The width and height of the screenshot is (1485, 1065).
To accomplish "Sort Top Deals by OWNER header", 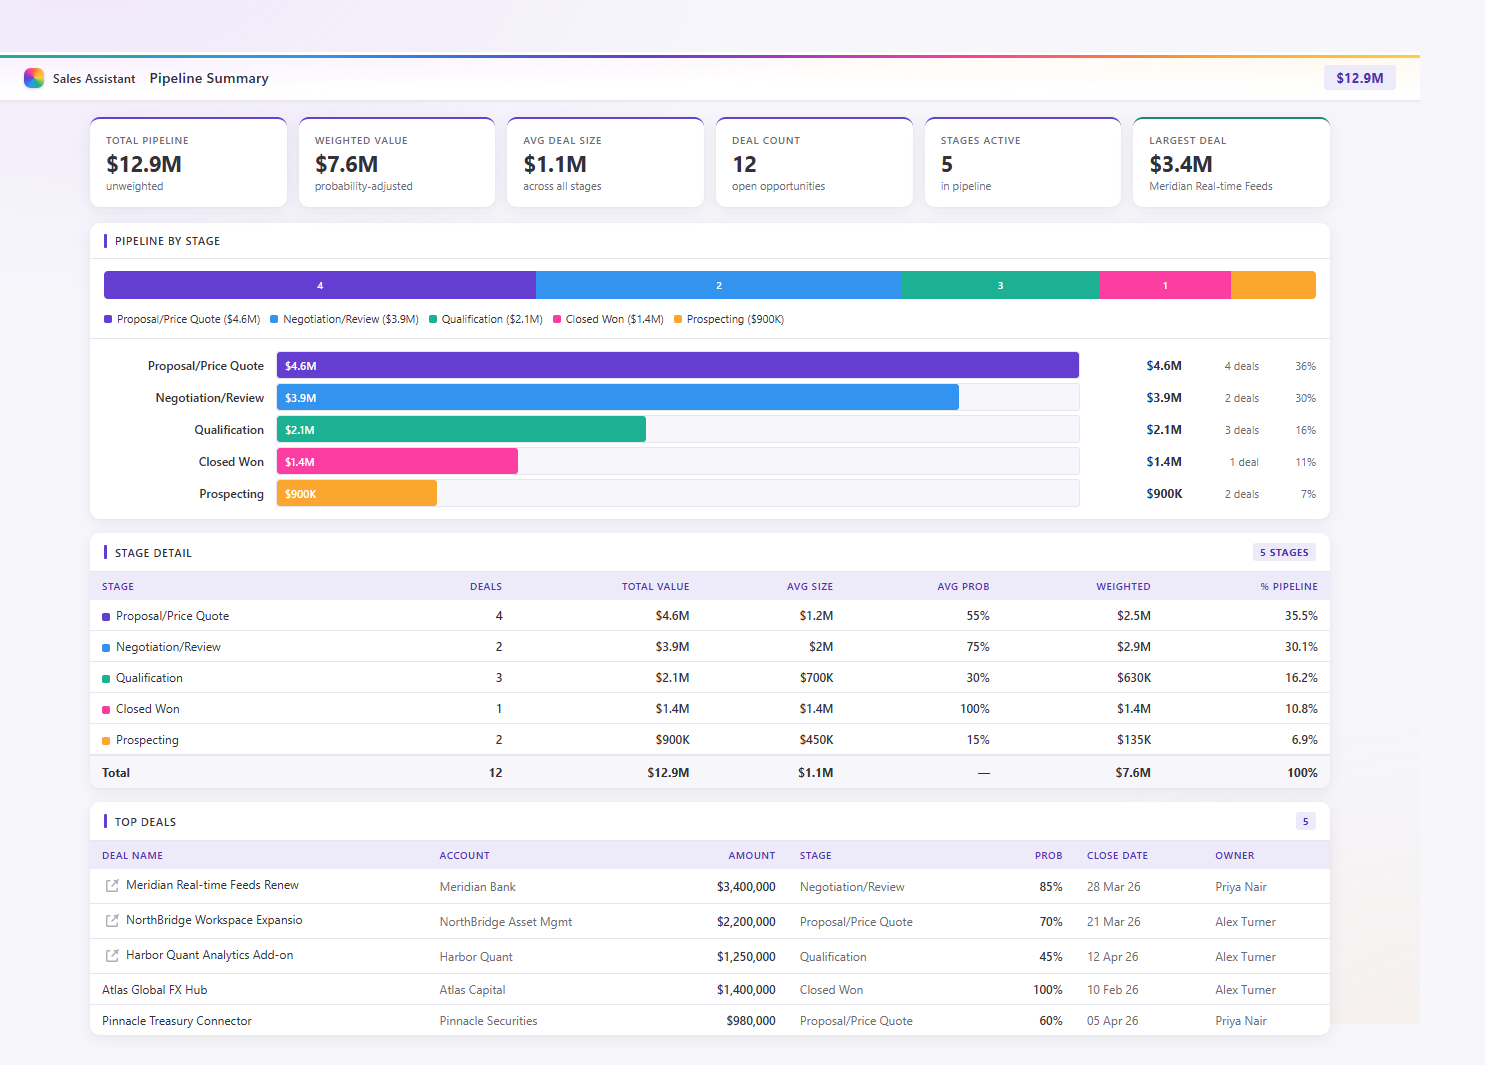I will pyautogui.click(x=1235, y=856).
